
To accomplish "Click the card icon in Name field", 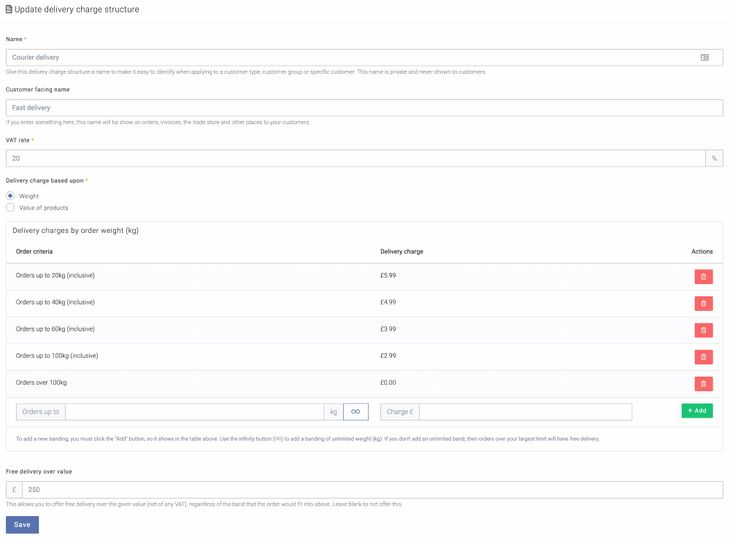I will 705,58.
